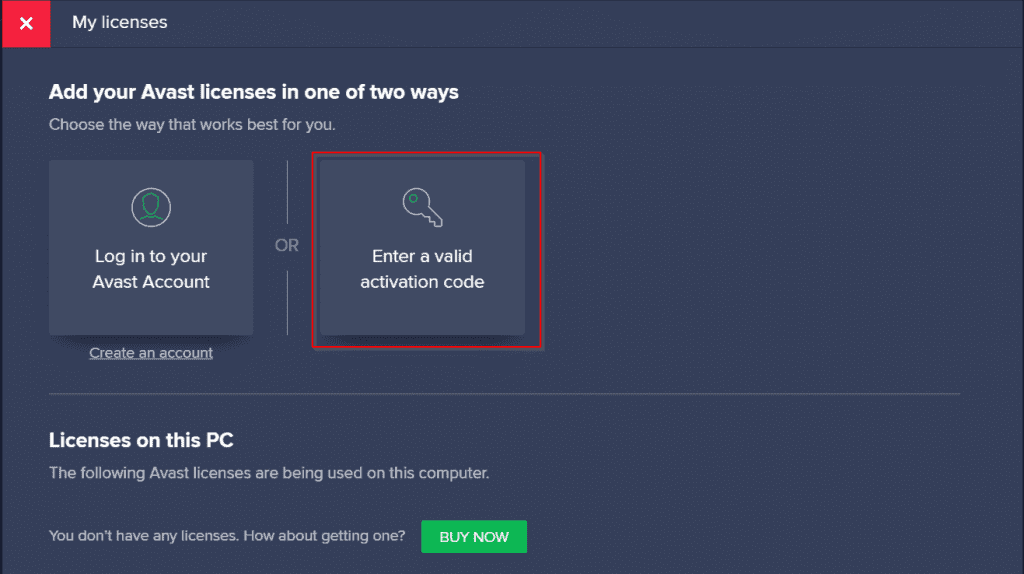The height and width of the screenshot is (574, 1024).
Task: Choose the Log in to your Avast Account card
Action: click(x=151, y=247)
